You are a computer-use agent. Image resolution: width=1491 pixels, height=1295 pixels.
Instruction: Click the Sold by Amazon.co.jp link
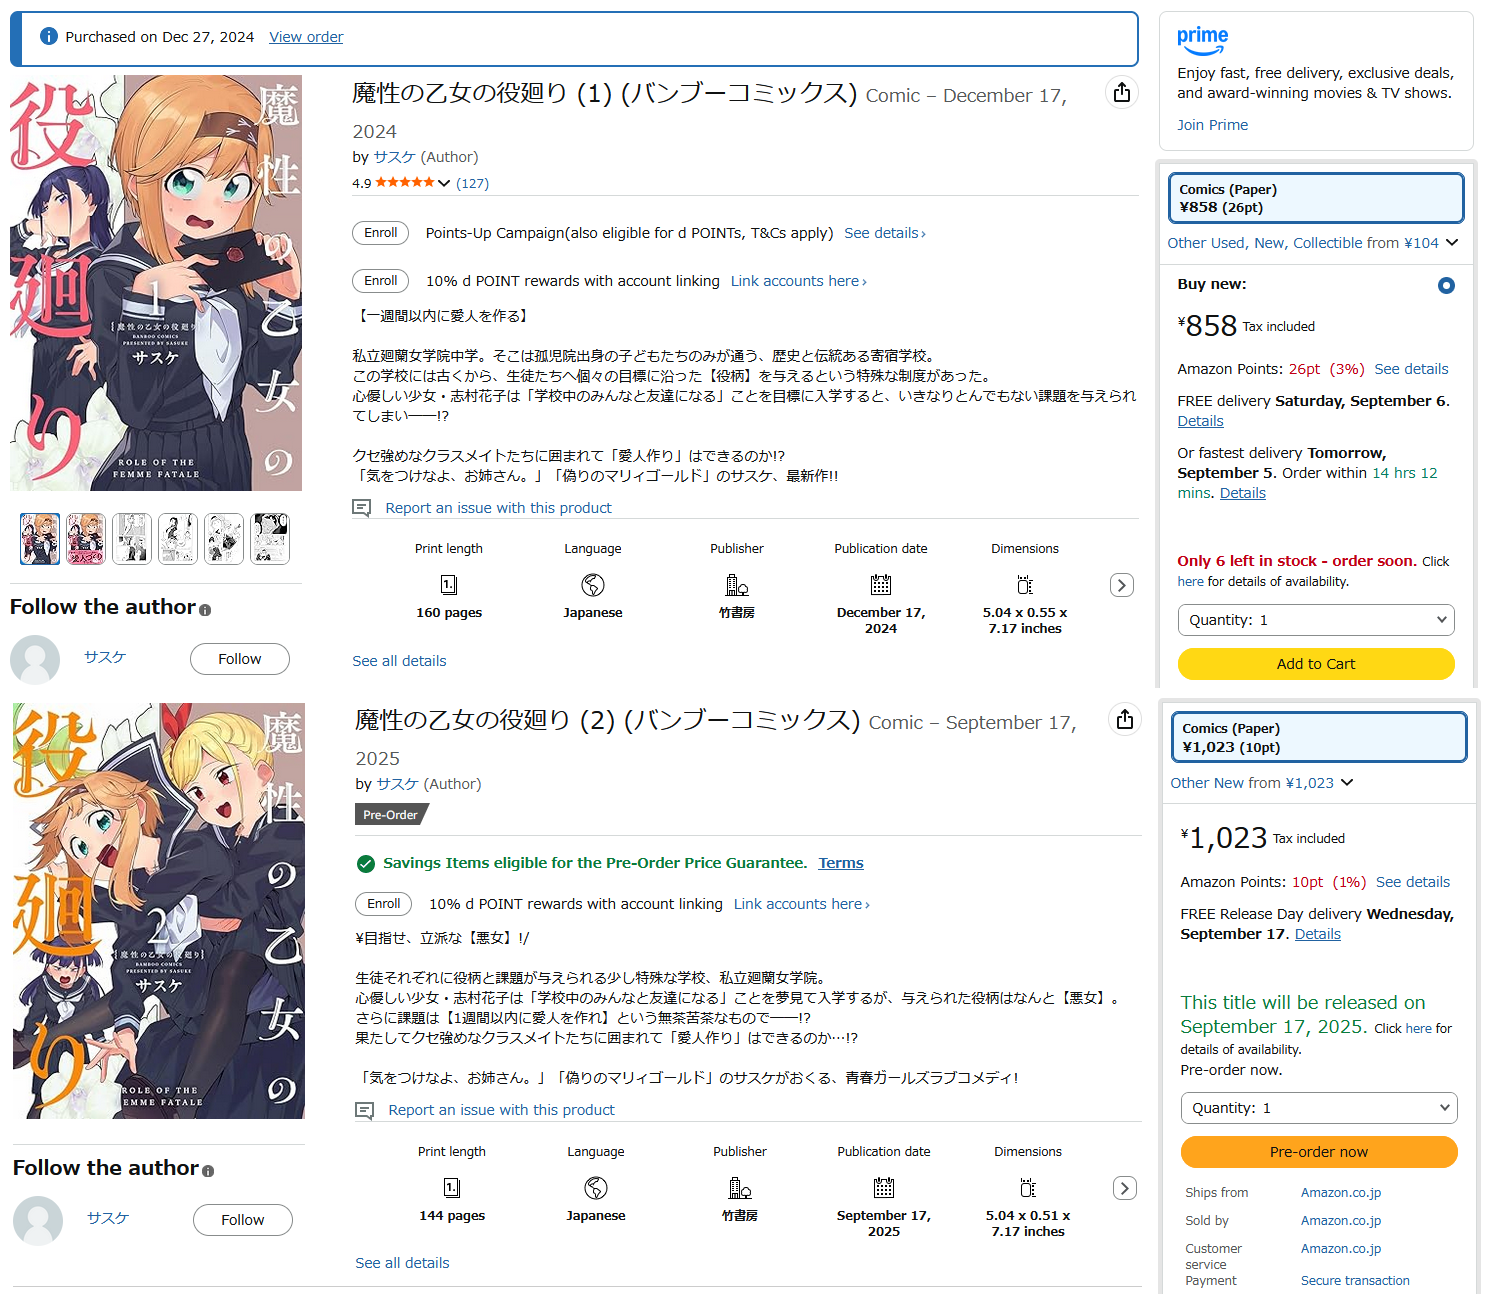[1341, 1220]
